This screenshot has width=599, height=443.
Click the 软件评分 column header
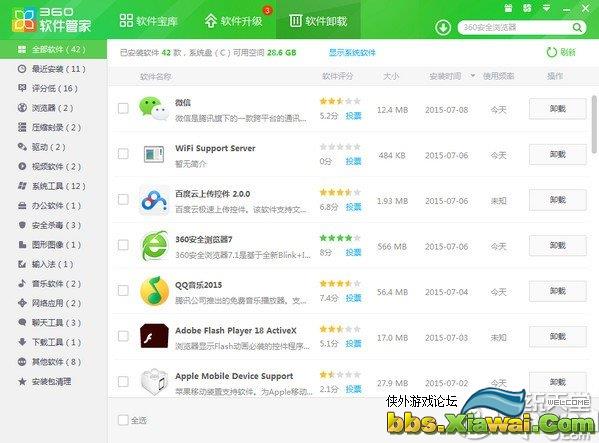[x=337, y=76]
